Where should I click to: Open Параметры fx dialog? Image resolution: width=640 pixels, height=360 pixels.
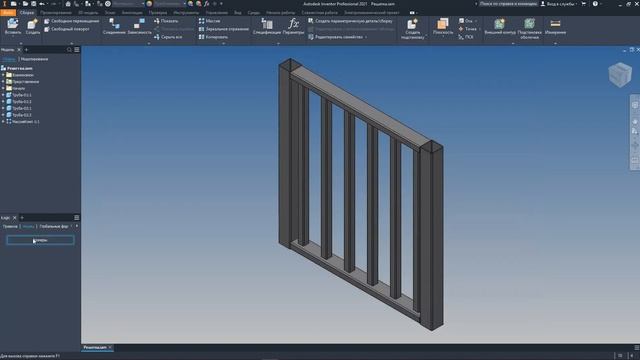tap(293, 26)
